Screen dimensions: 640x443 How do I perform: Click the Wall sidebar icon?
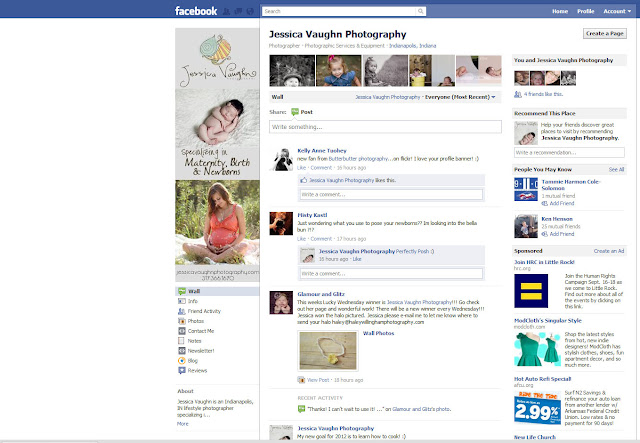[182, 291]
